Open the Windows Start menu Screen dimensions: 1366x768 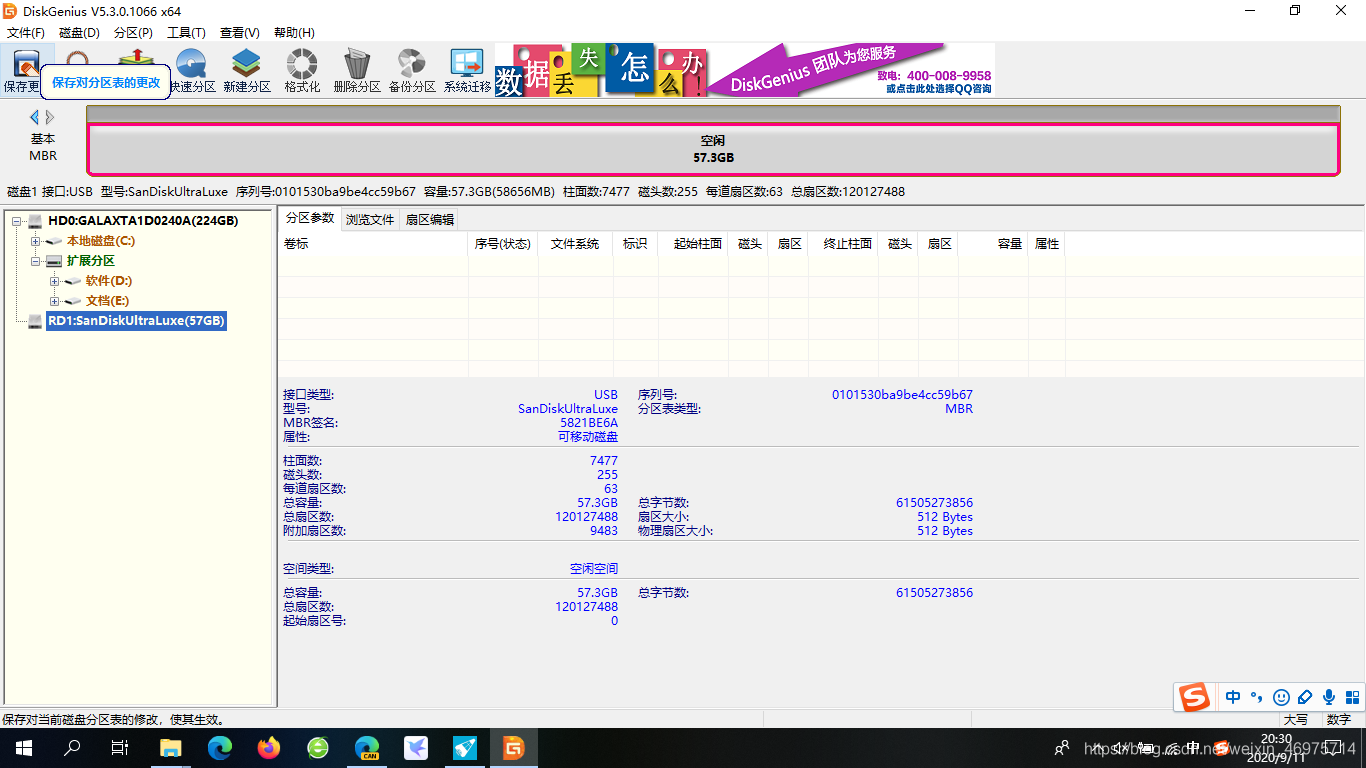[24, 748]
